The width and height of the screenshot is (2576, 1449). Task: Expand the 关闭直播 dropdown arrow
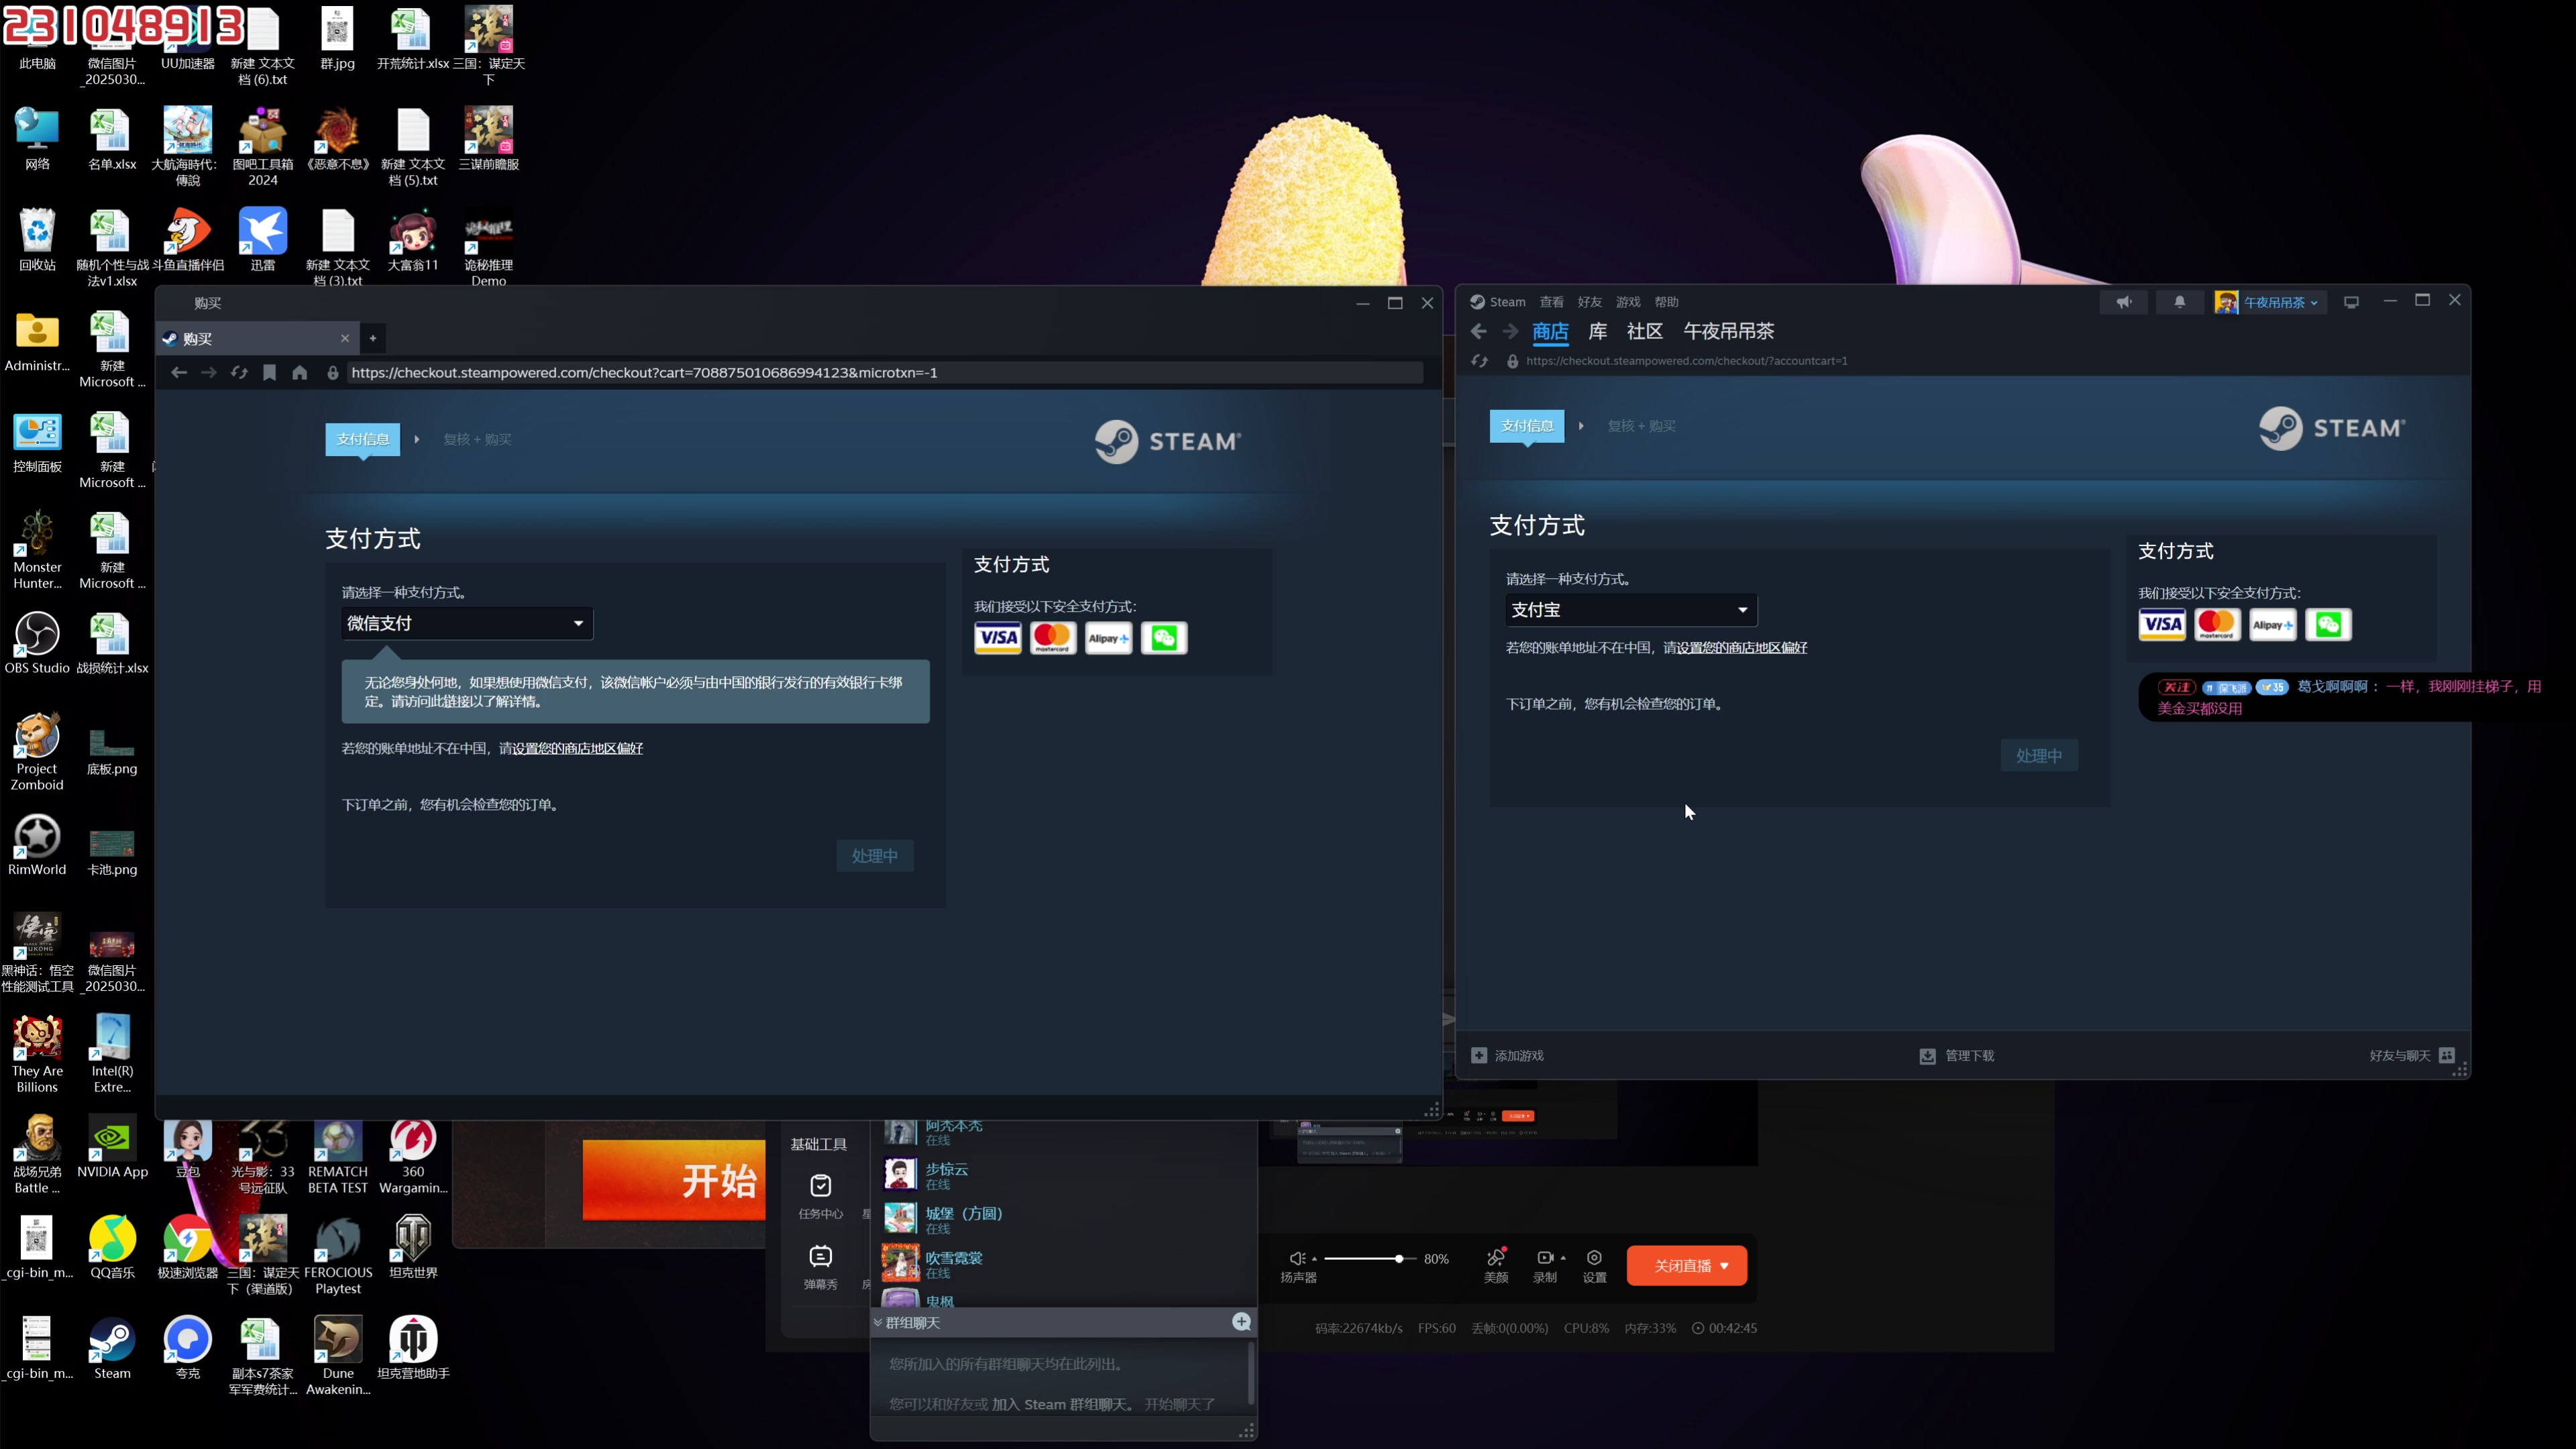[1725, 1266]
